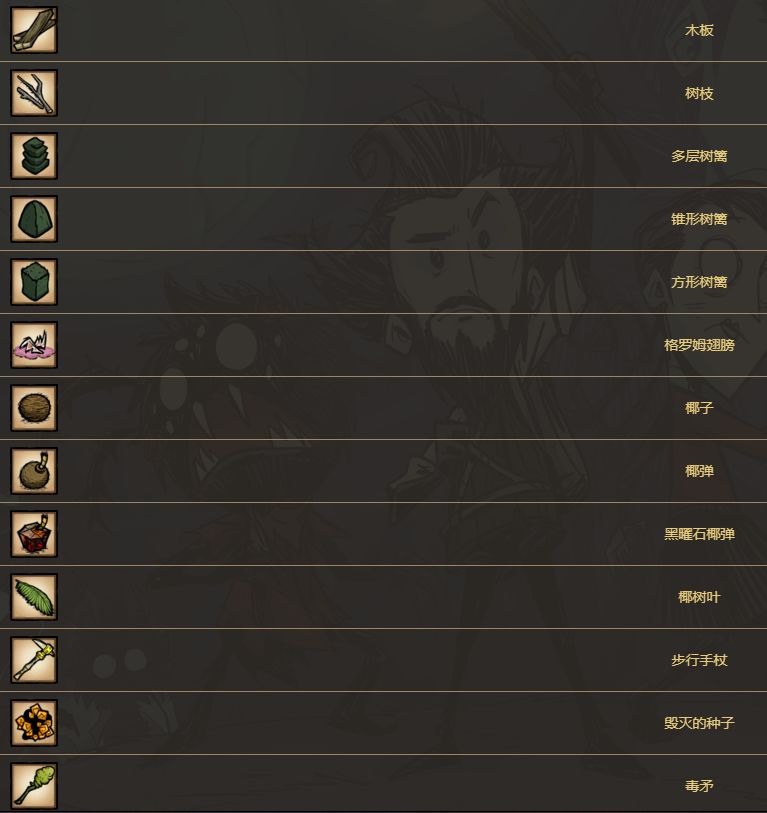Image resolution: width=767 pixels, height=813 pixels.
Task: Select the cone hedge (锥形树篱) icon
Action: (34, 219)
